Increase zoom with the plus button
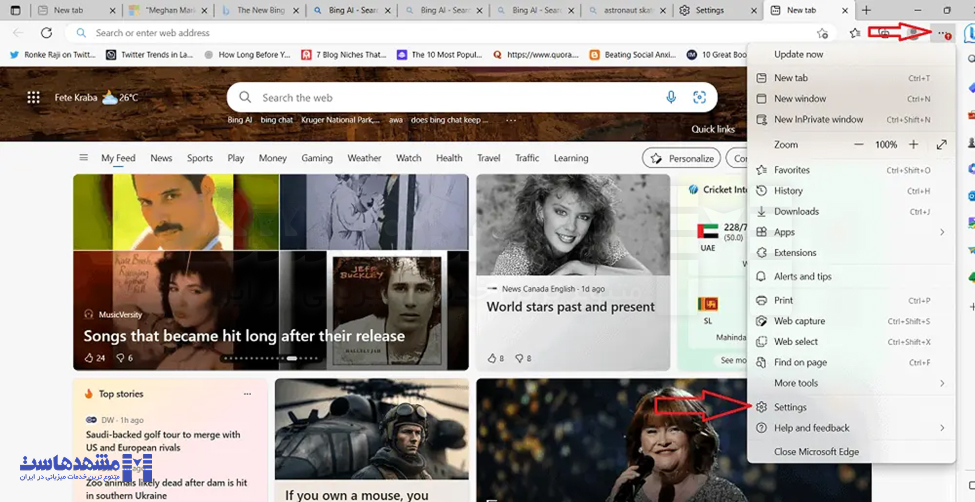Viewport: 975px width, 502px height. pos(913,145)
